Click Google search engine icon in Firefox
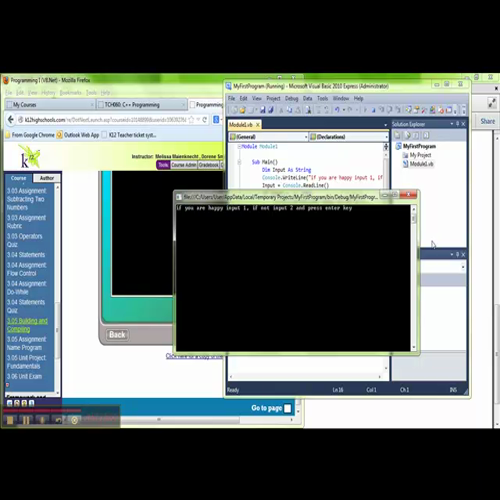Screen dimensions: 500x500 click(216, 119)
